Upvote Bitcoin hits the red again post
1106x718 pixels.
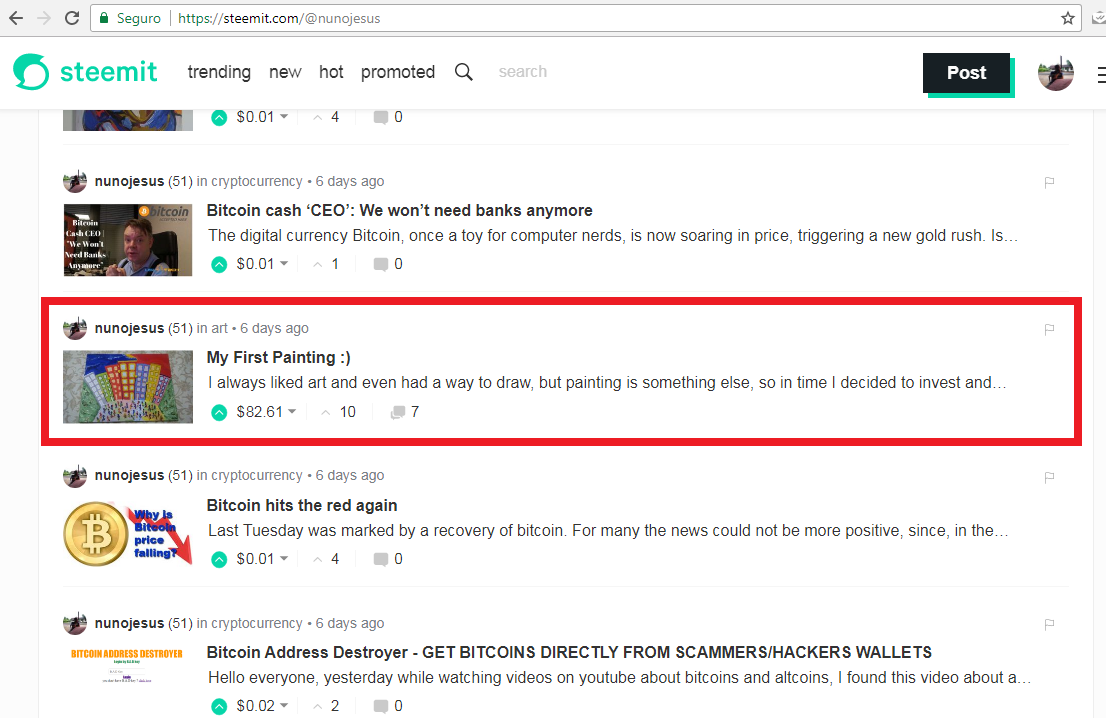[x=219, y=559]
